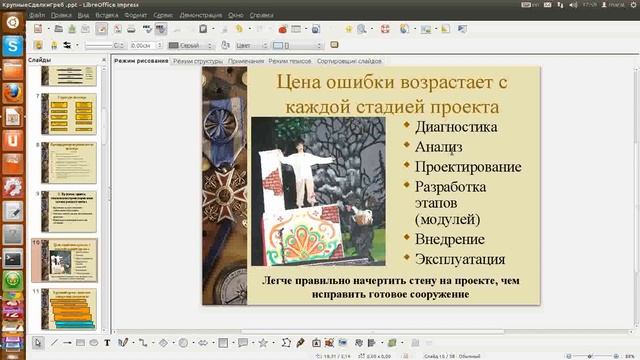Insert a table via the table icon
Image resolution: width=640 pixels, height=360 pixels.
tap(296, 29)
